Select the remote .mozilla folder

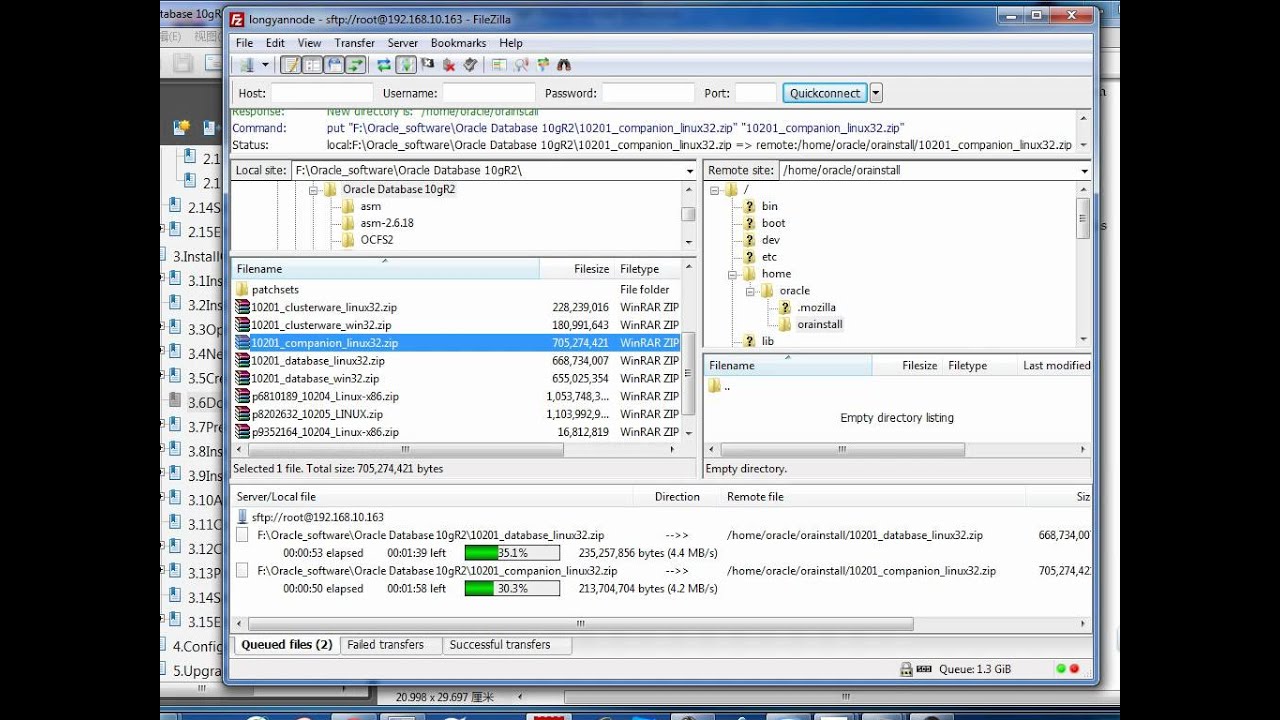816,308
